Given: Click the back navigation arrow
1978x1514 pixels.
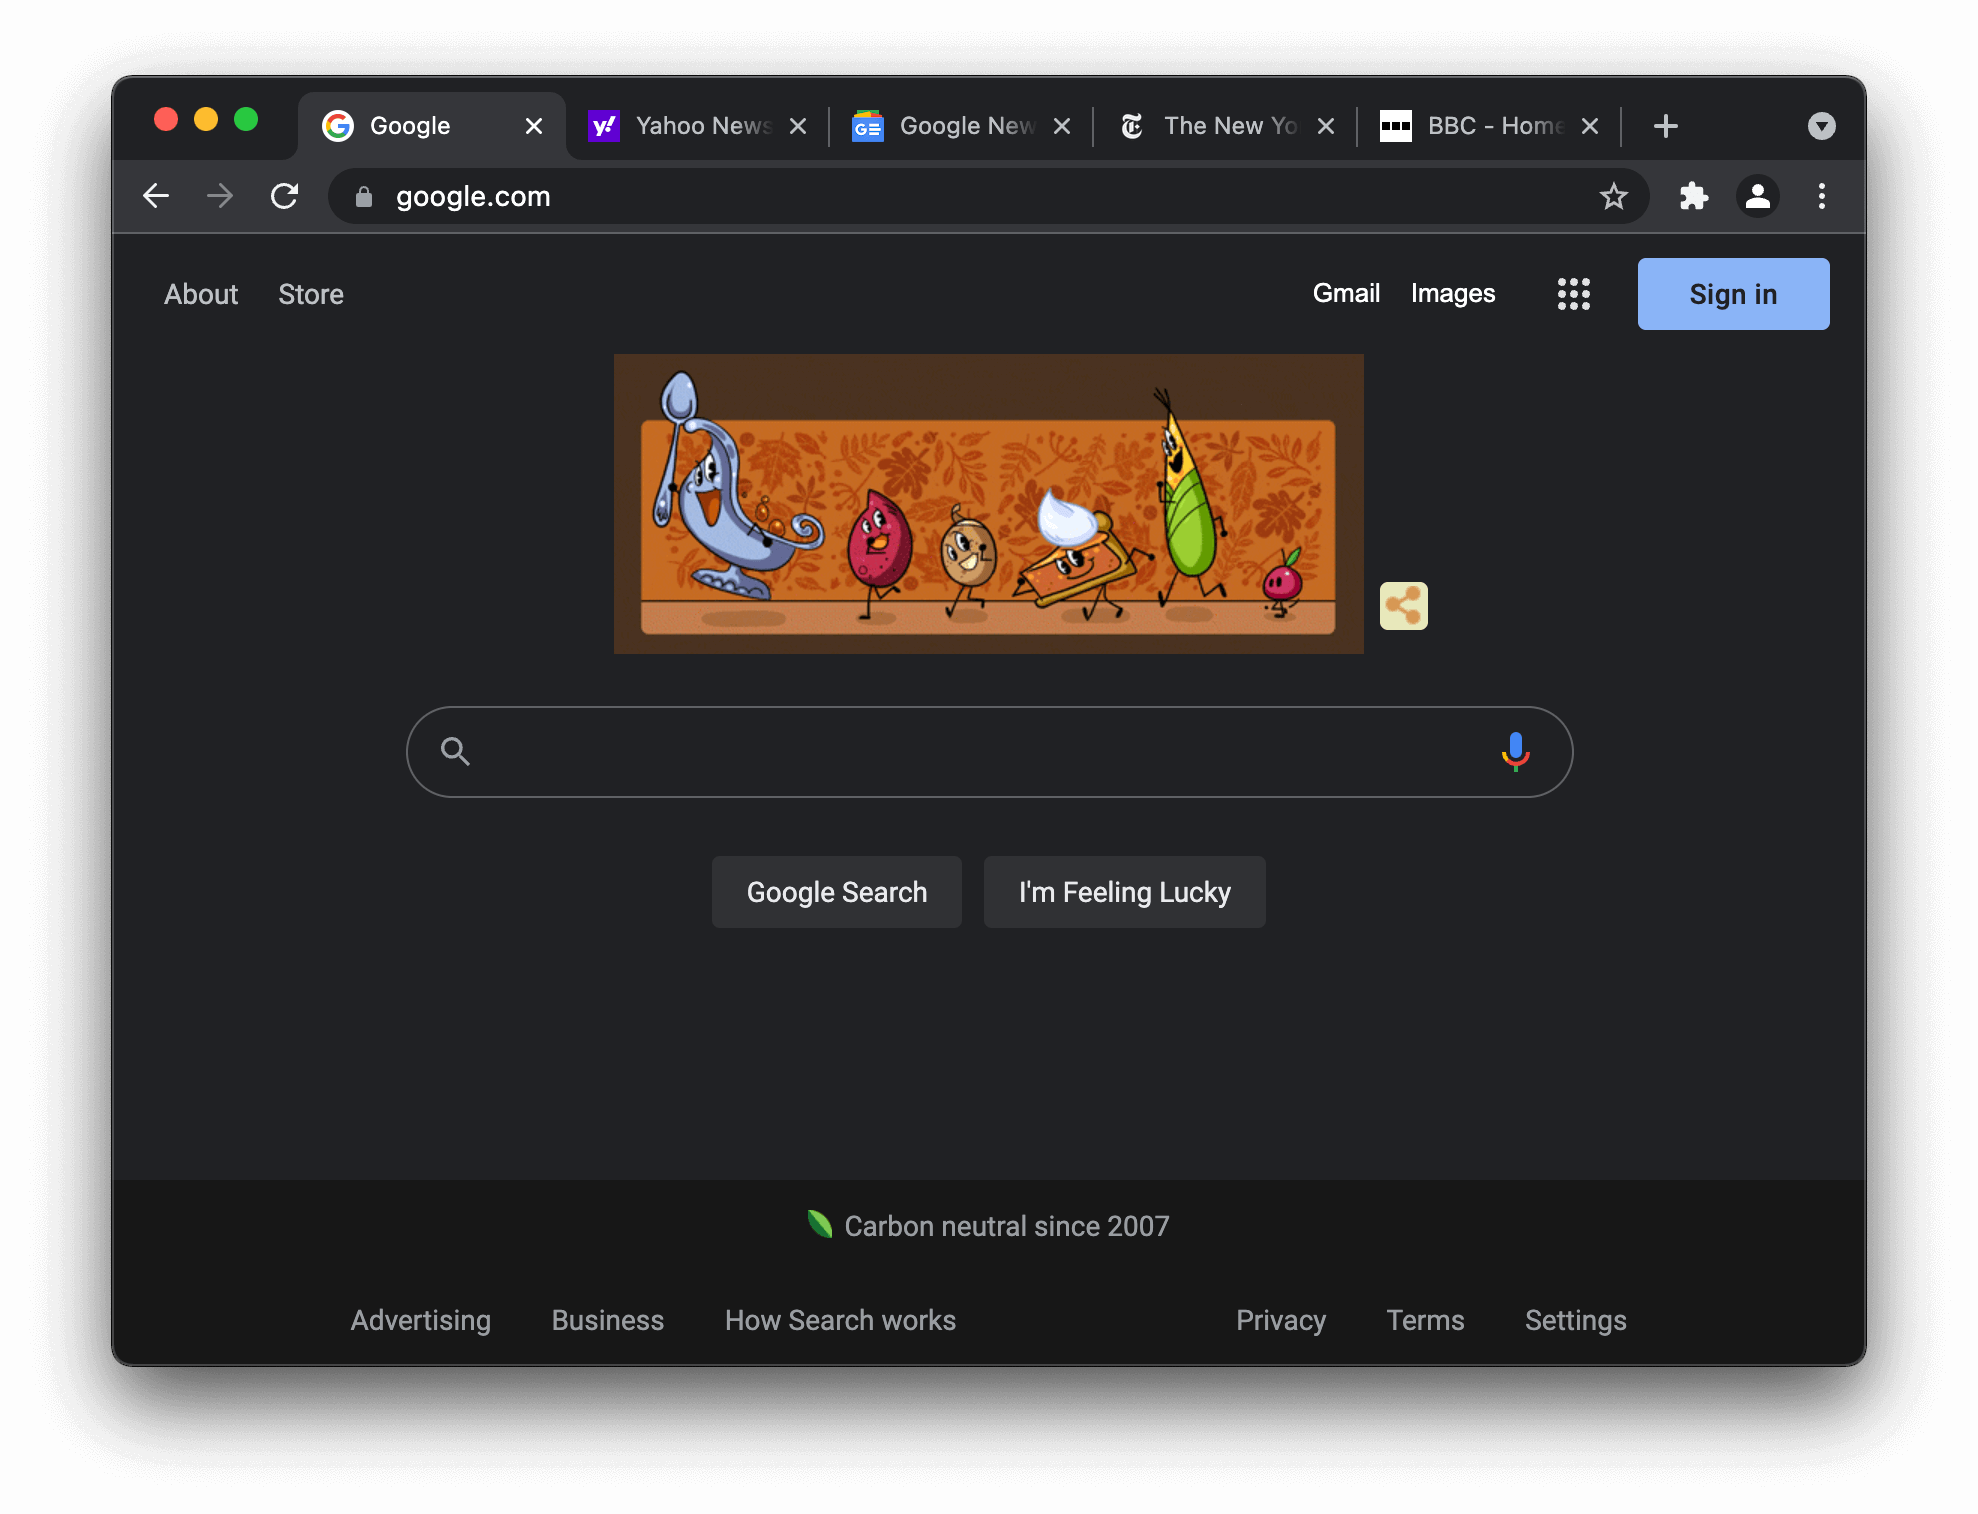Looking at the screenshot, I should (156, 196).
